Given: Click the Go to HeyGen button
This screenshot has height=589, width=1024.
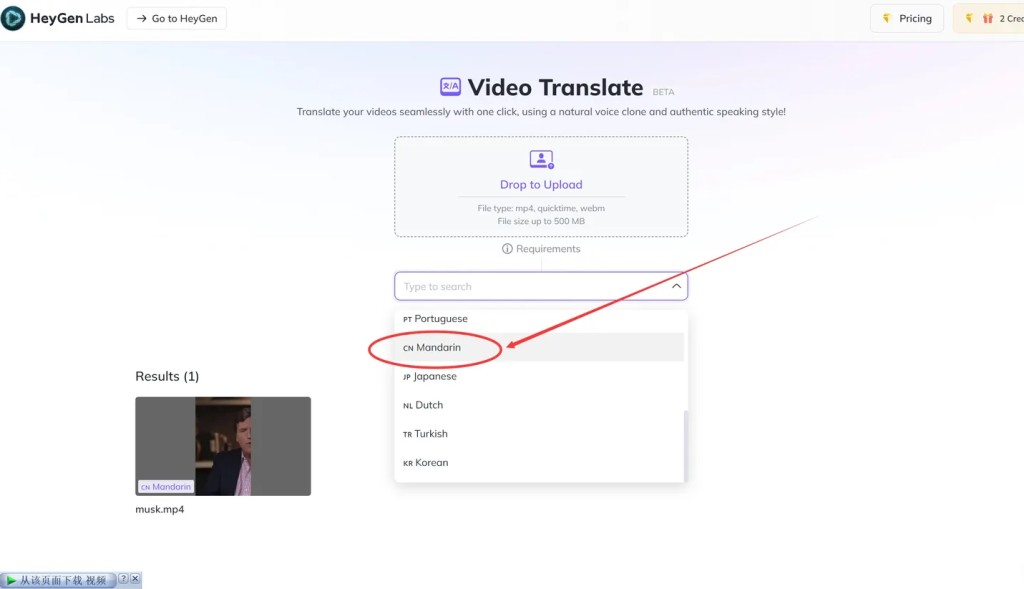Looking at the screenshot, I should click(x=177, y=18).
